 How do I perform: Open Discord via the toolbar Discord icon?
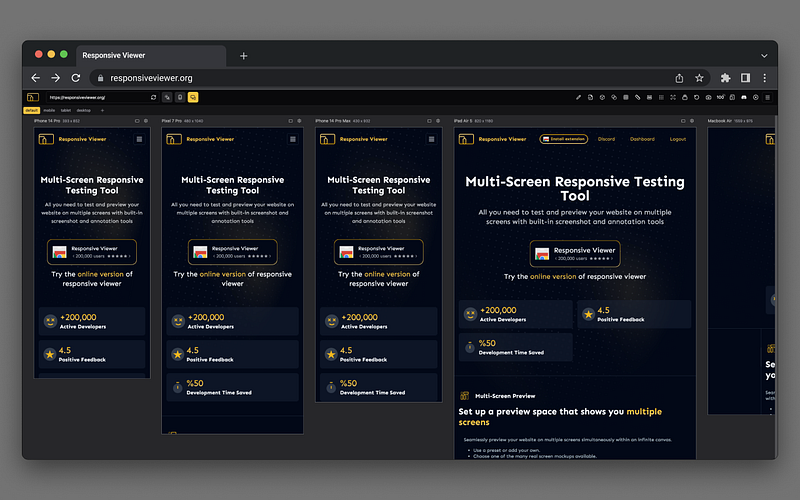pyautogui.click(x=744, y=97)
